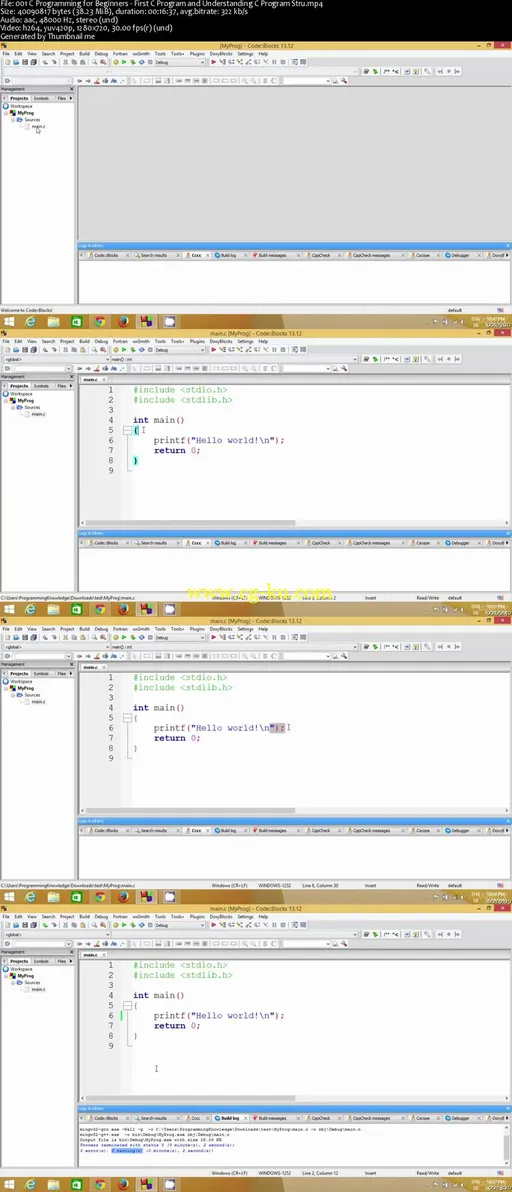Open CppCheck log tab in empty-editor frame
The width and height of the screenshot is (512, 1192).
point(320,255)
